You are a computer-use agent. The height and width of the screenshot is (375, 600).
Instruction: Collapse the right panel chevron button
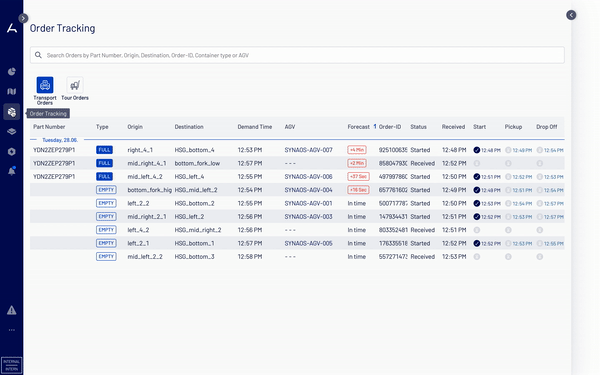(571, 15)
